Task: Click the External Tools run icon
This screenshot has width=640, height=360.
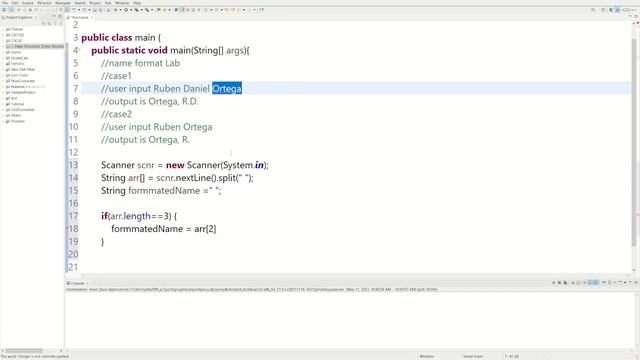Action: 147,10
